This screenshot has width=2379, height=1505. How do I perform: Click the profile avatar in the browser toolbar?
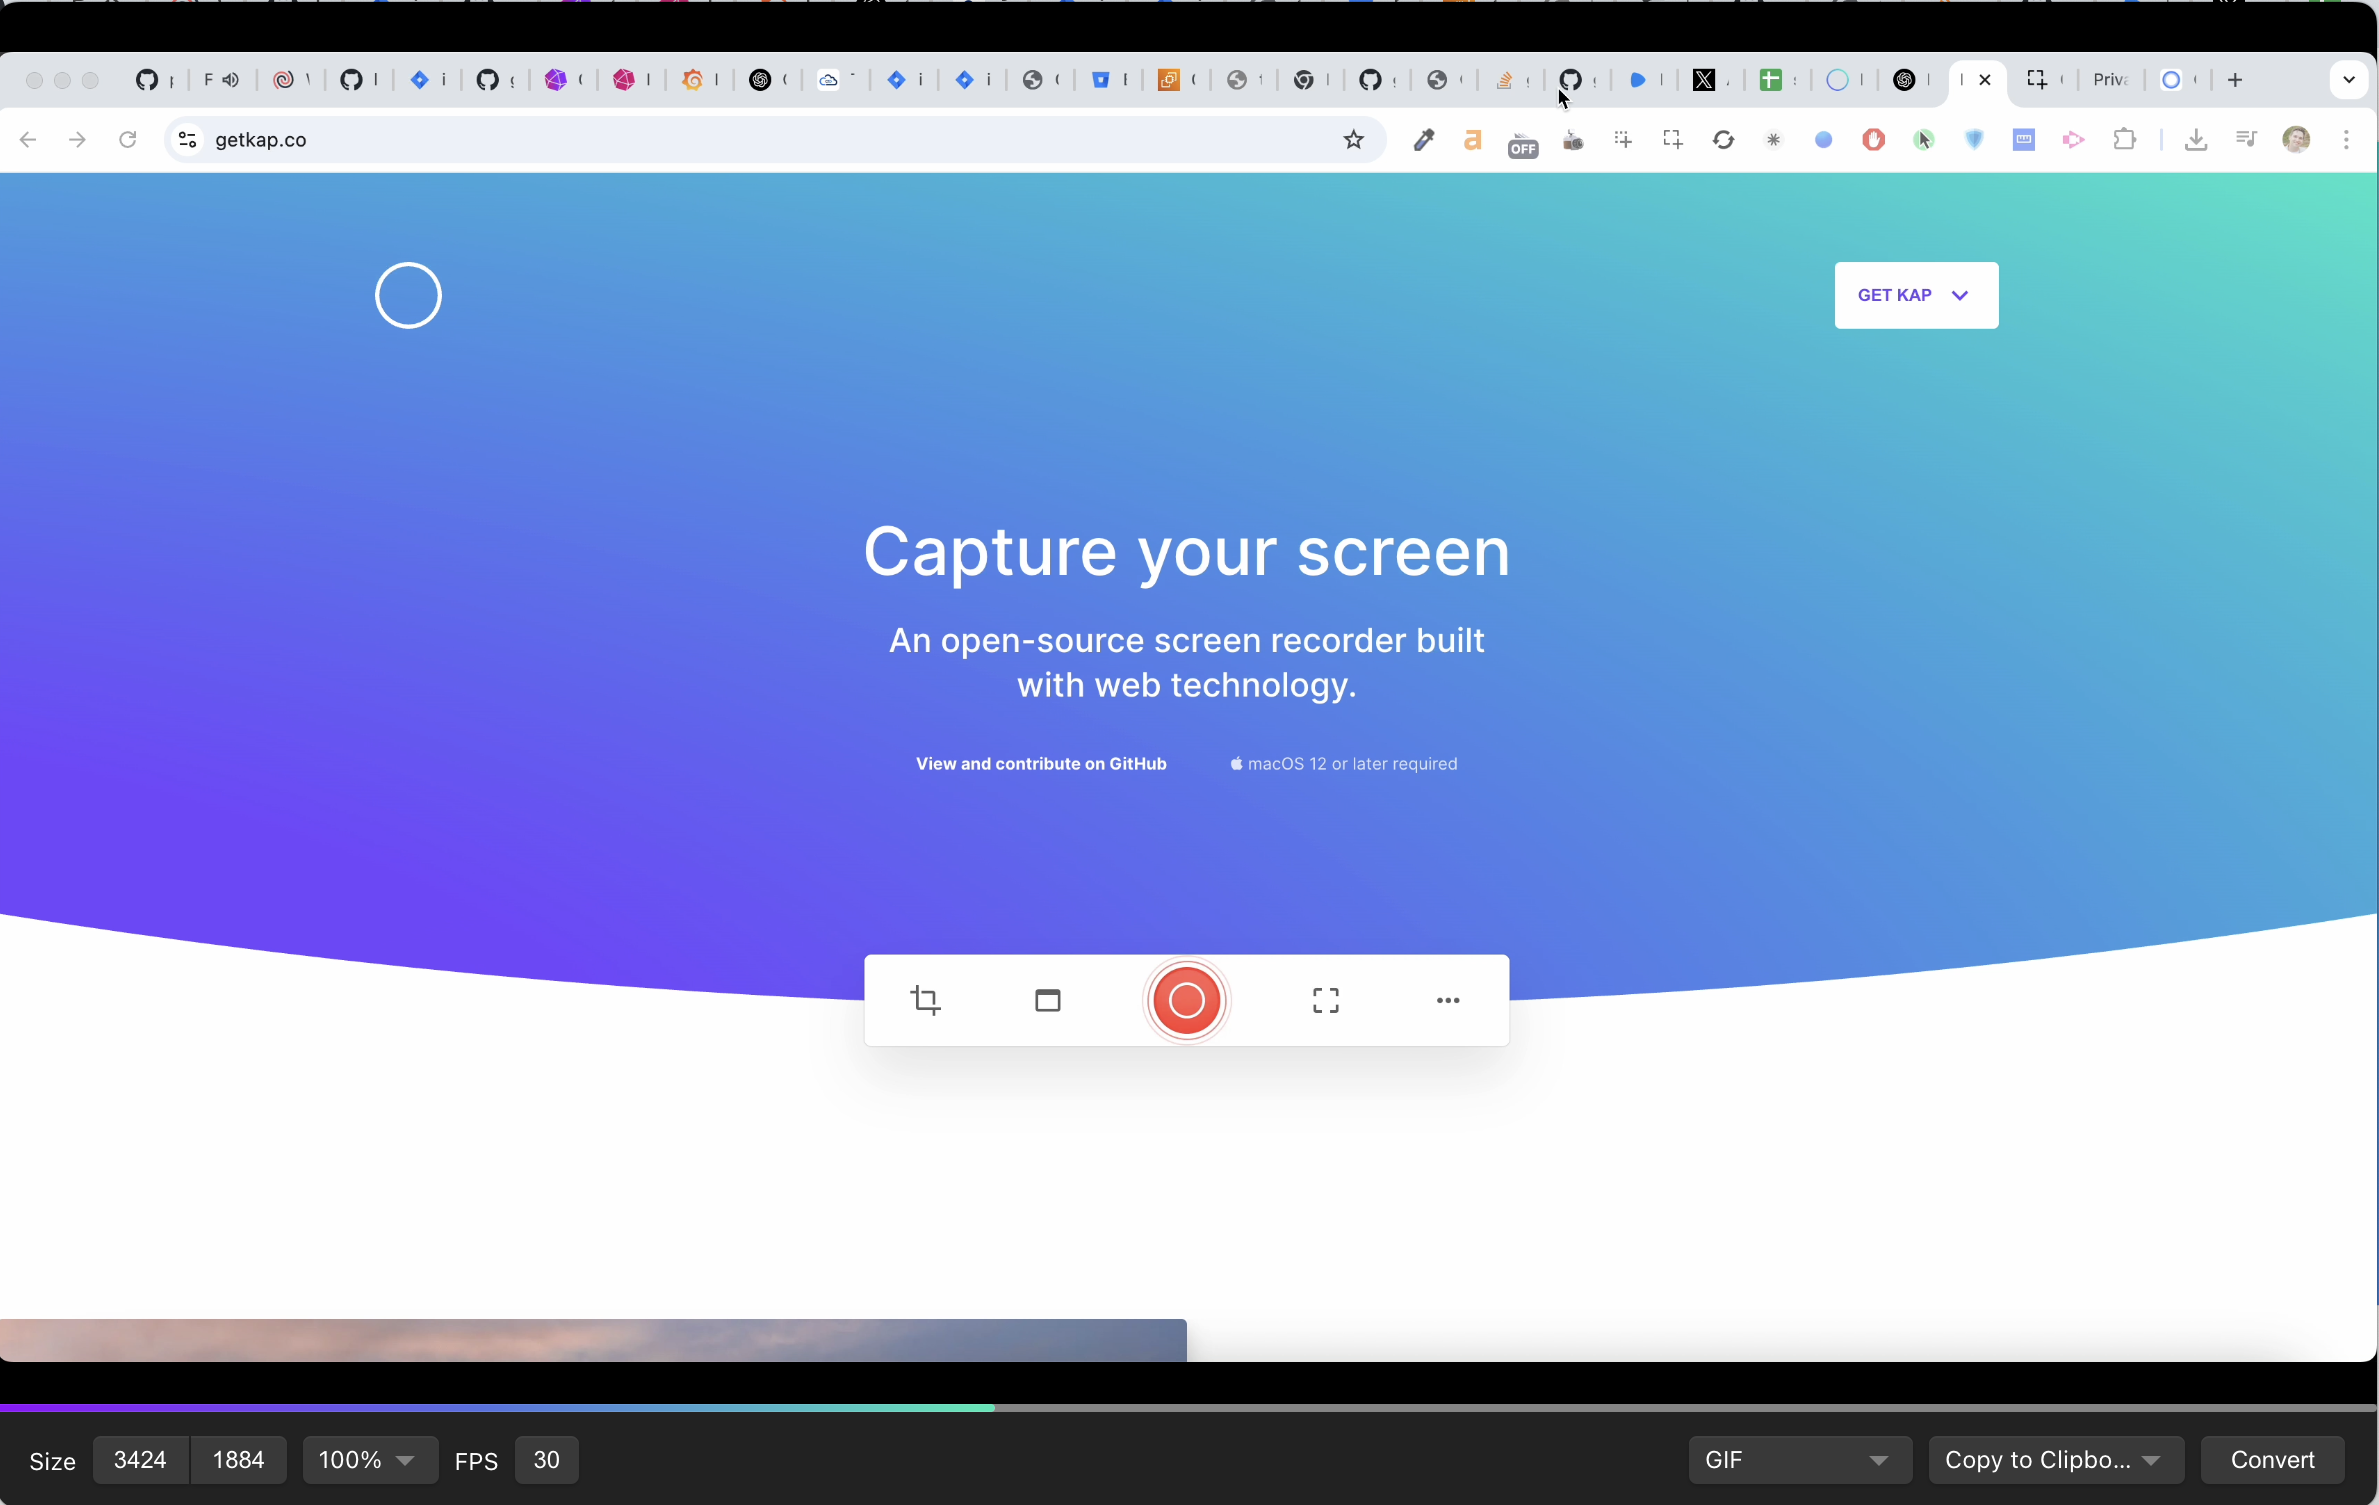(x=2296, y=140)
